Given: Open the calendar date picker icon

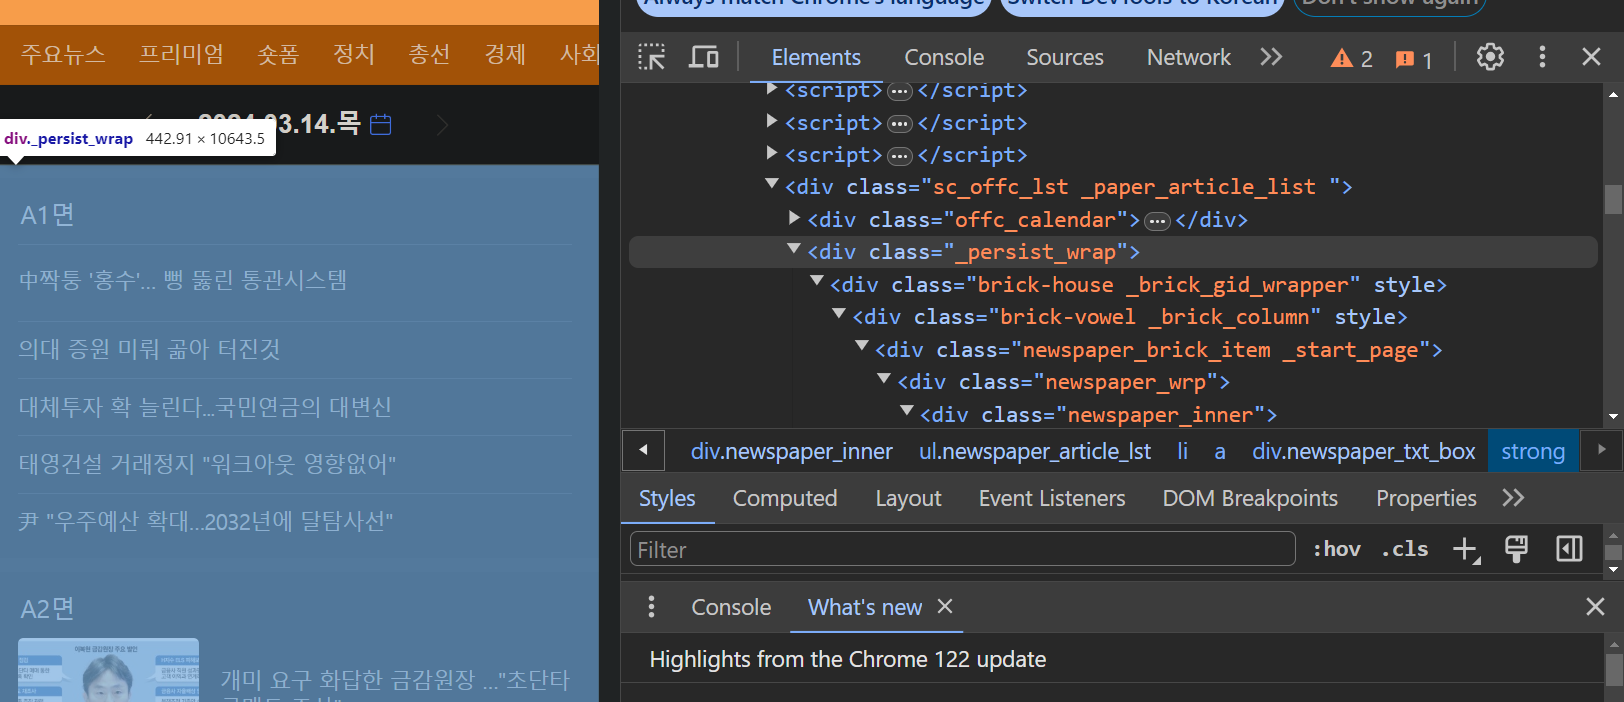Looking at the screenshot, I should click(x=381, y=125).
